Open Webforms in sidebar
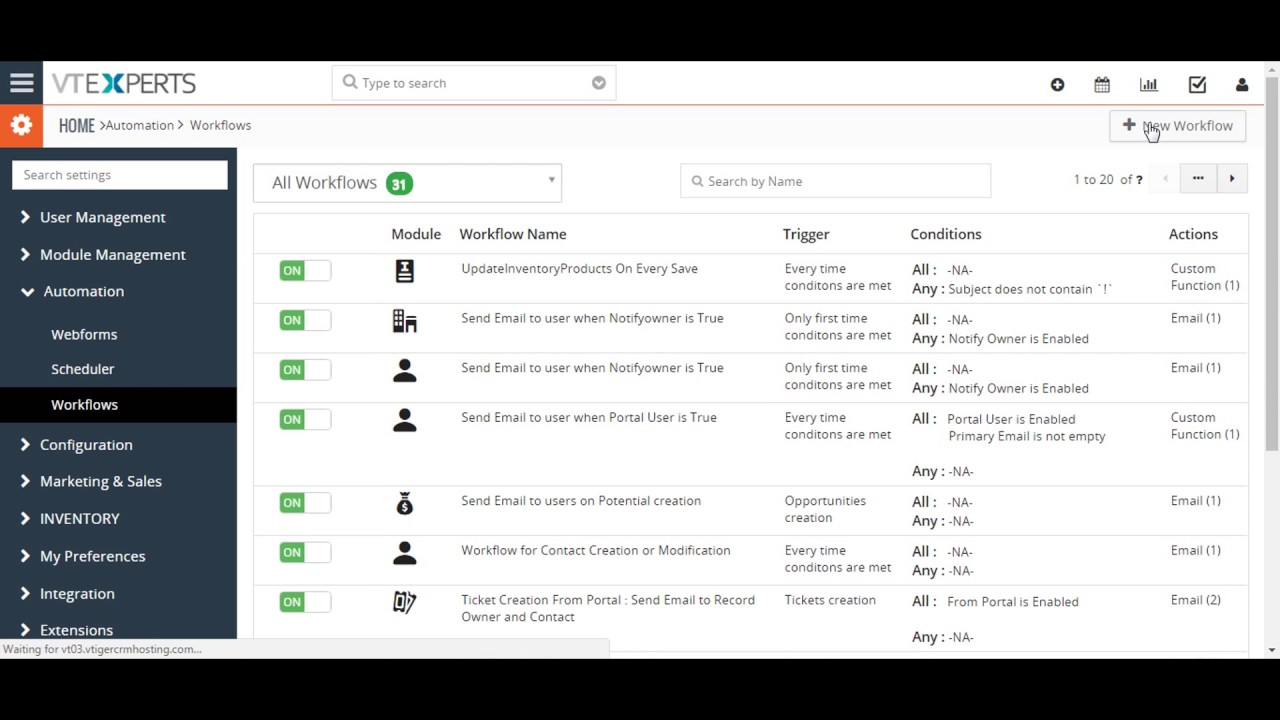 point(84,335)
